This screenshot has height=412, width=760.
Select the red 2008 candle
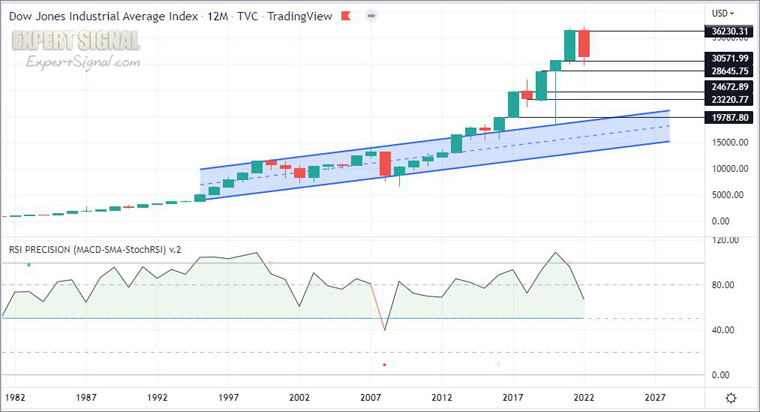pyautogui.click(x=385, y=164)
